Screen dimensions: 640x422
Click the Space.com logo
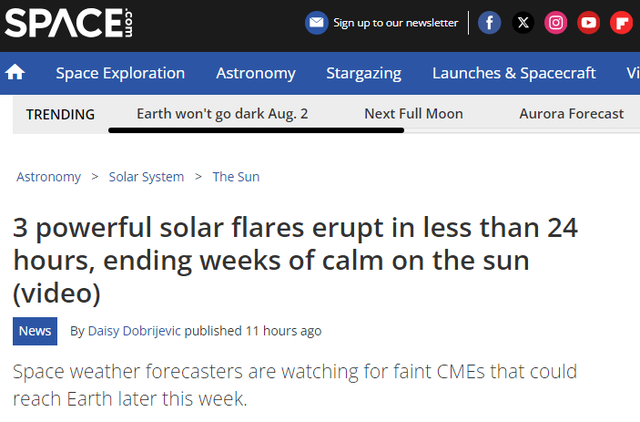tap(68, 23)
